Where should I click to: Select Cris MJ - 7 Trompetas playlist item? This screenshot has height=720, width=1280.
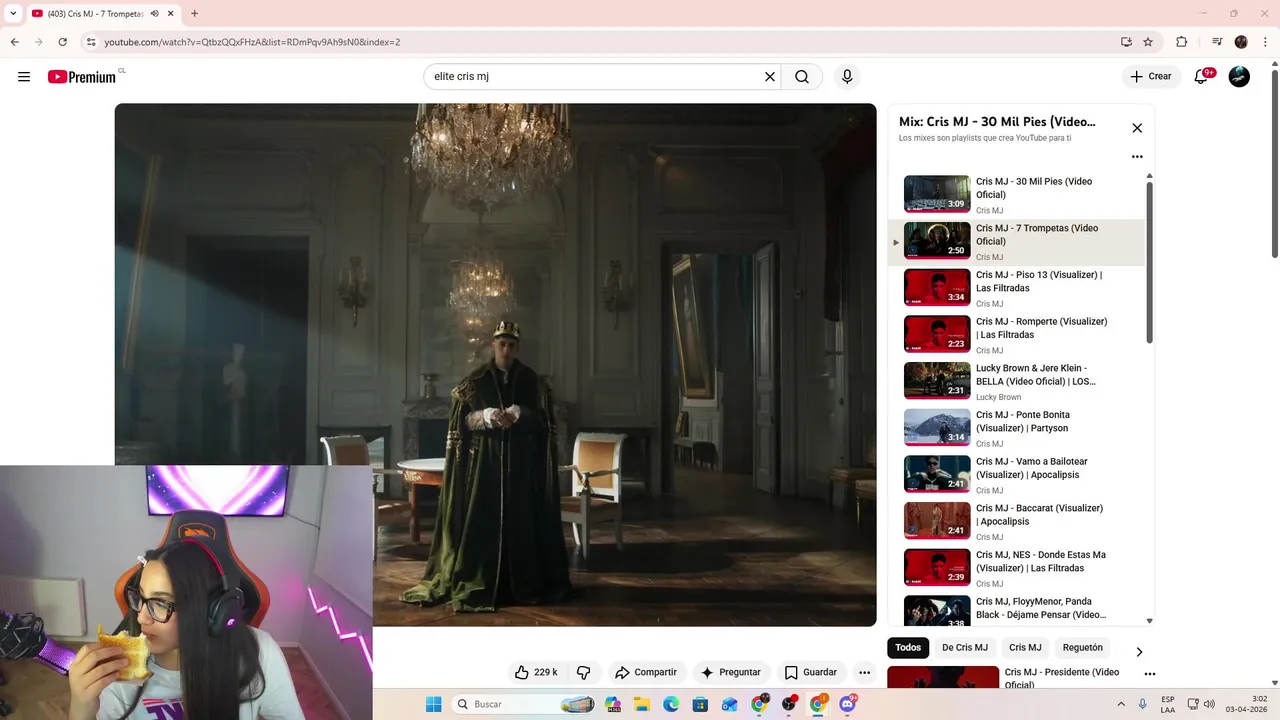tap(1015, 242)
